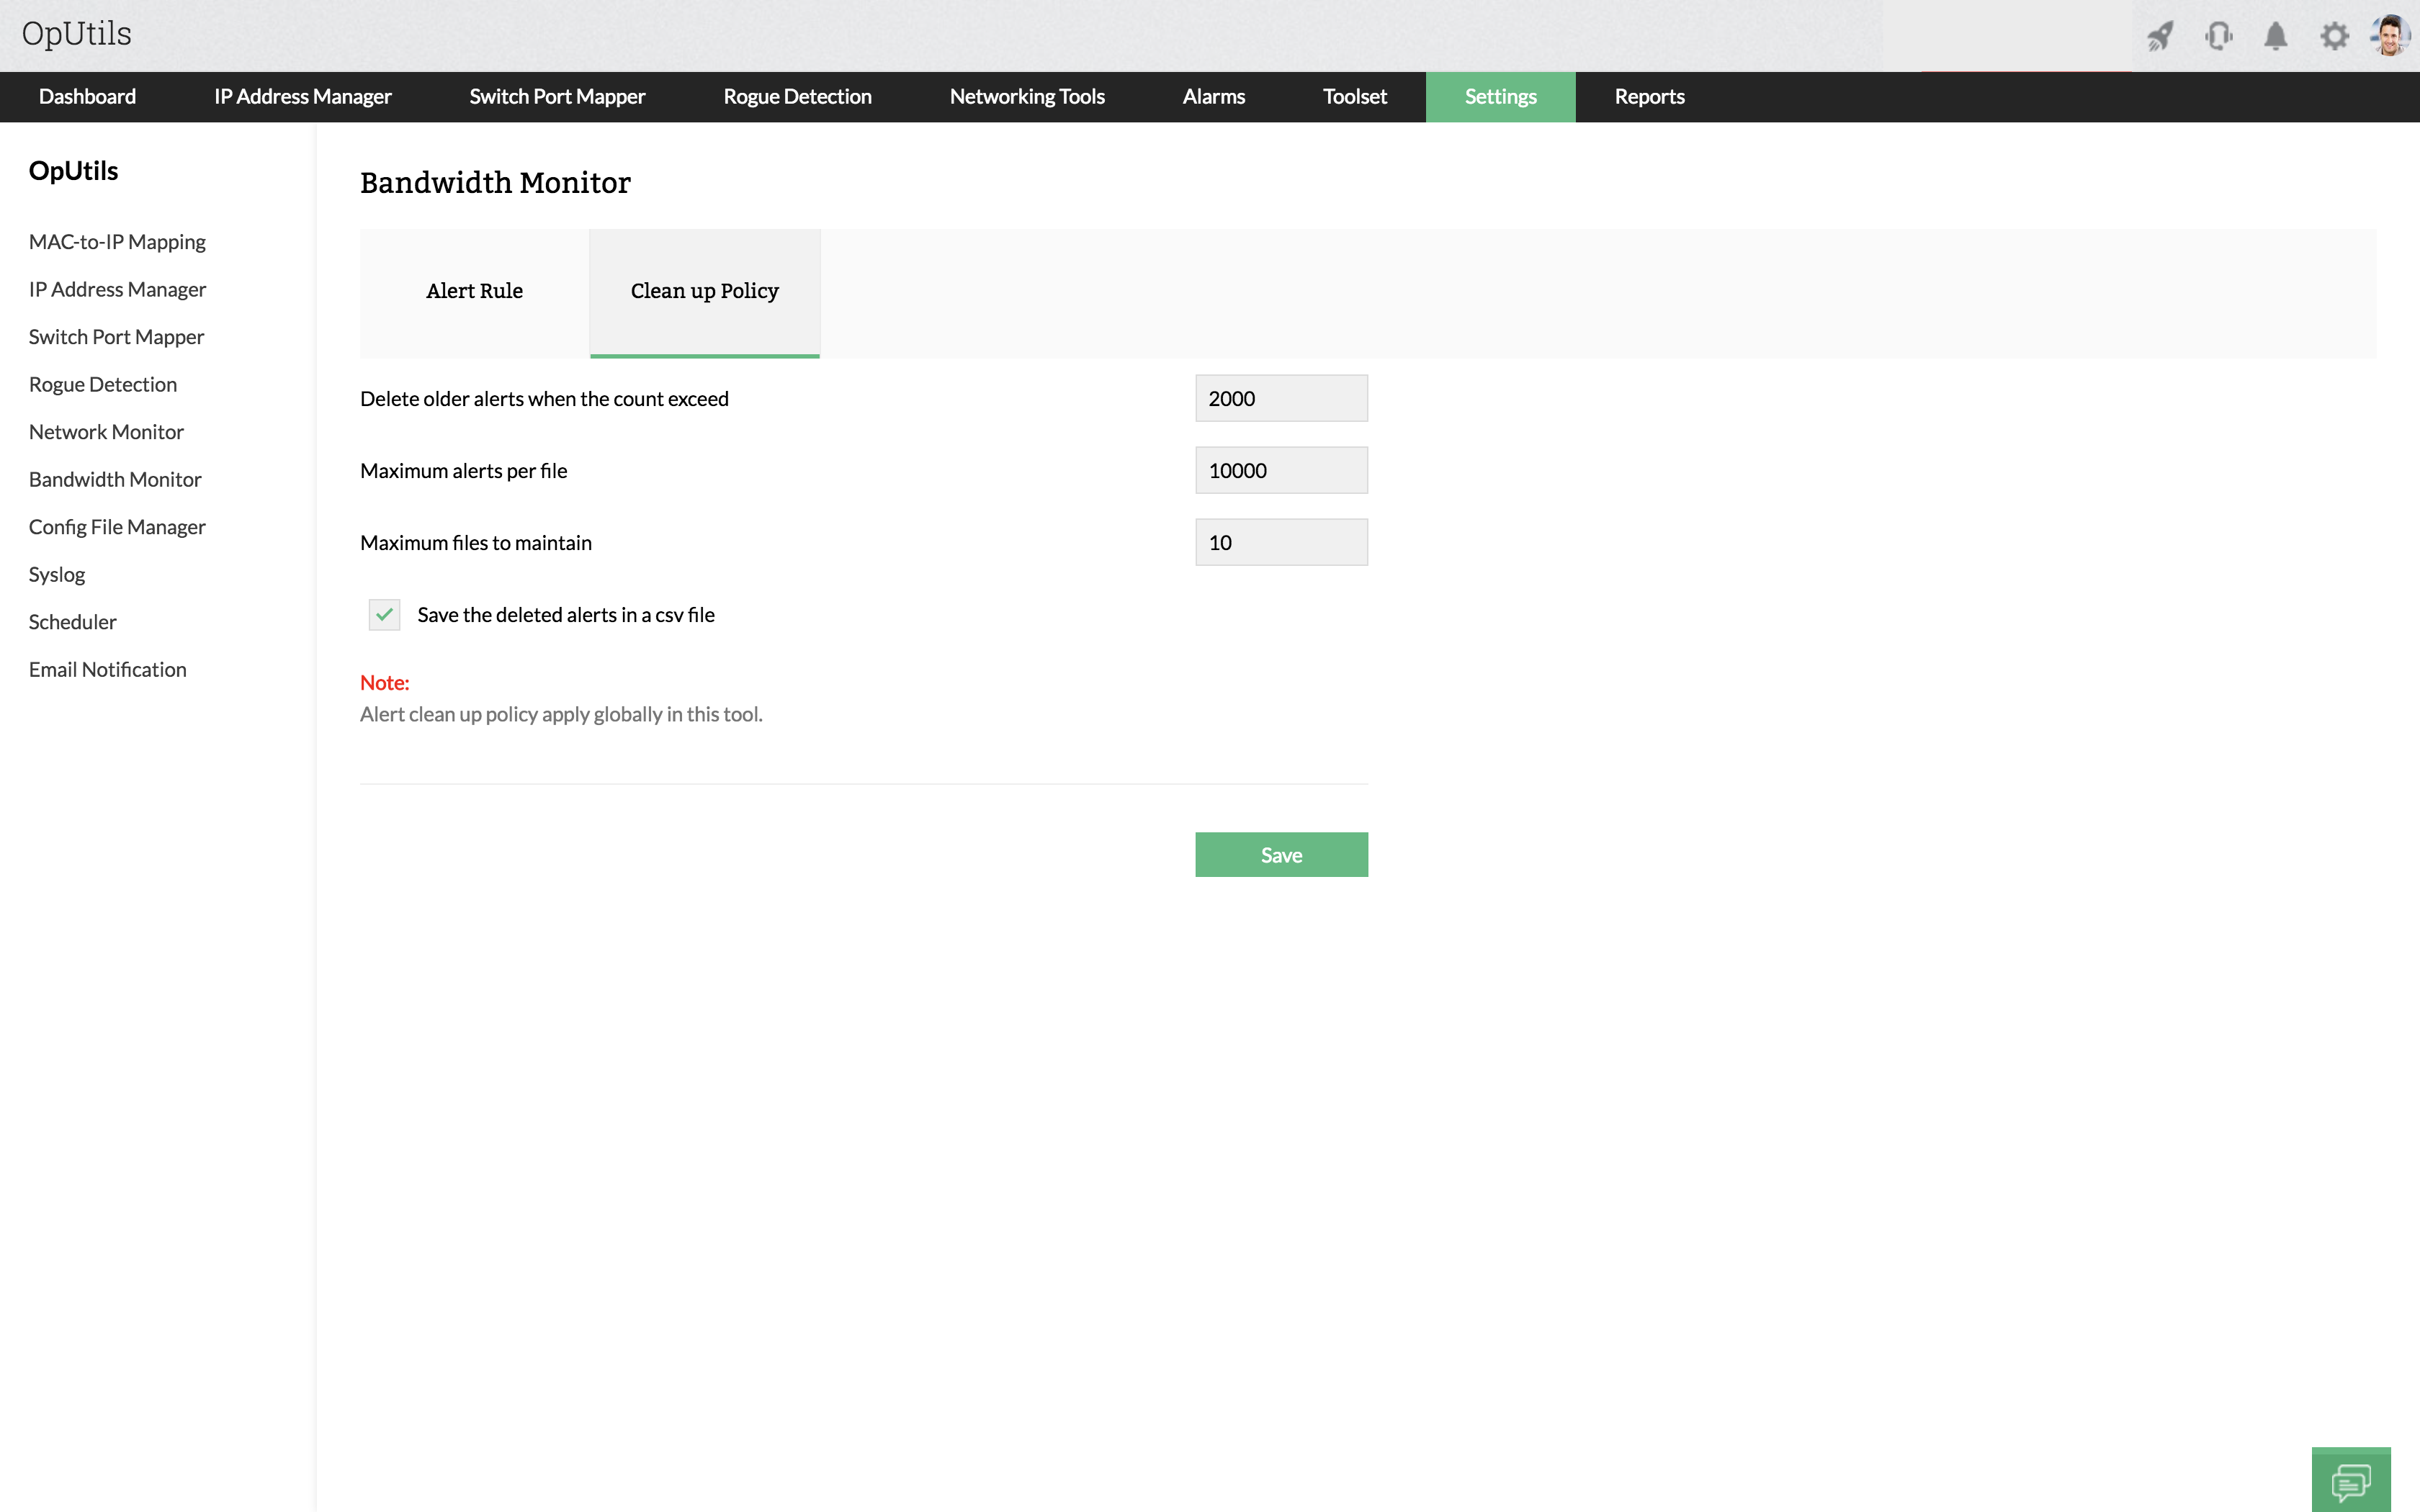This screenshot has height=1512, width=2420.
Task: Switch to the Alert Rule tab
Action: [474, 291]
